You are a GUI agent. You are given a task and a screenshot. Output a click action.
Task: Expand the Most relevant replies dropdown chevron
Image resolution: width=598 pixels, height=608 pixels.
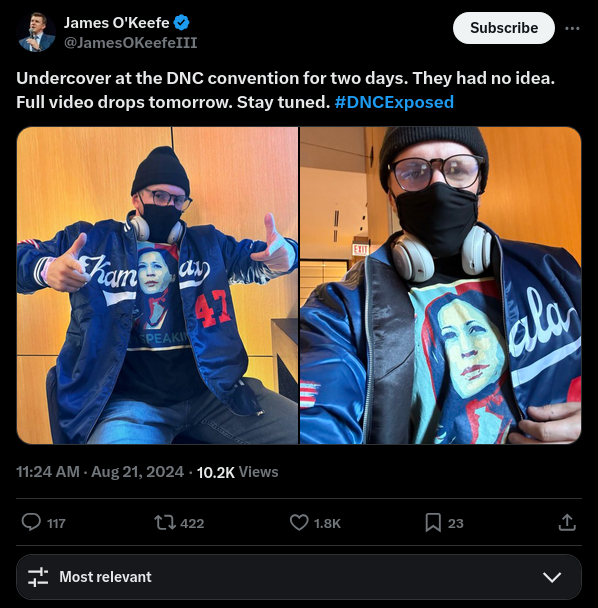[x=552, y=577]
